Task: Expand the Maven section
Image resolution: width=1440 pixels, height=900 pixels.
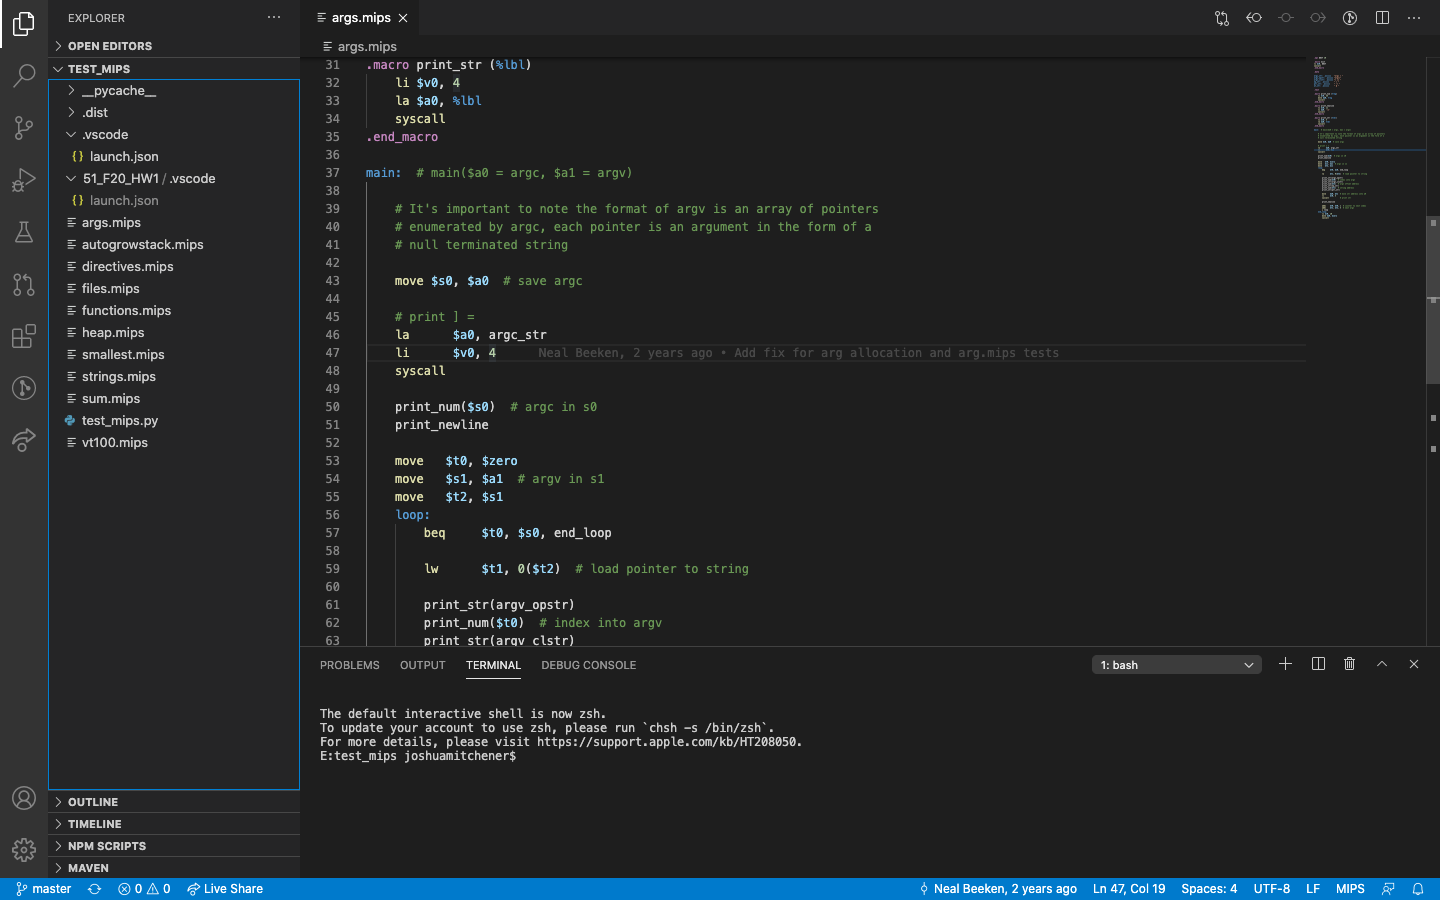Action: [x=174, y=868]
